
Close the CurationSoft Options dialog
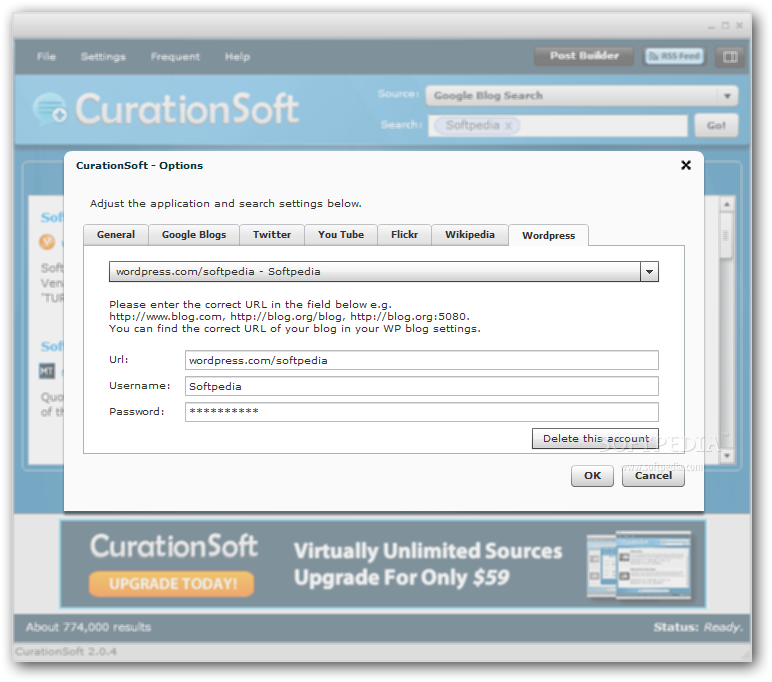point(685,165)
